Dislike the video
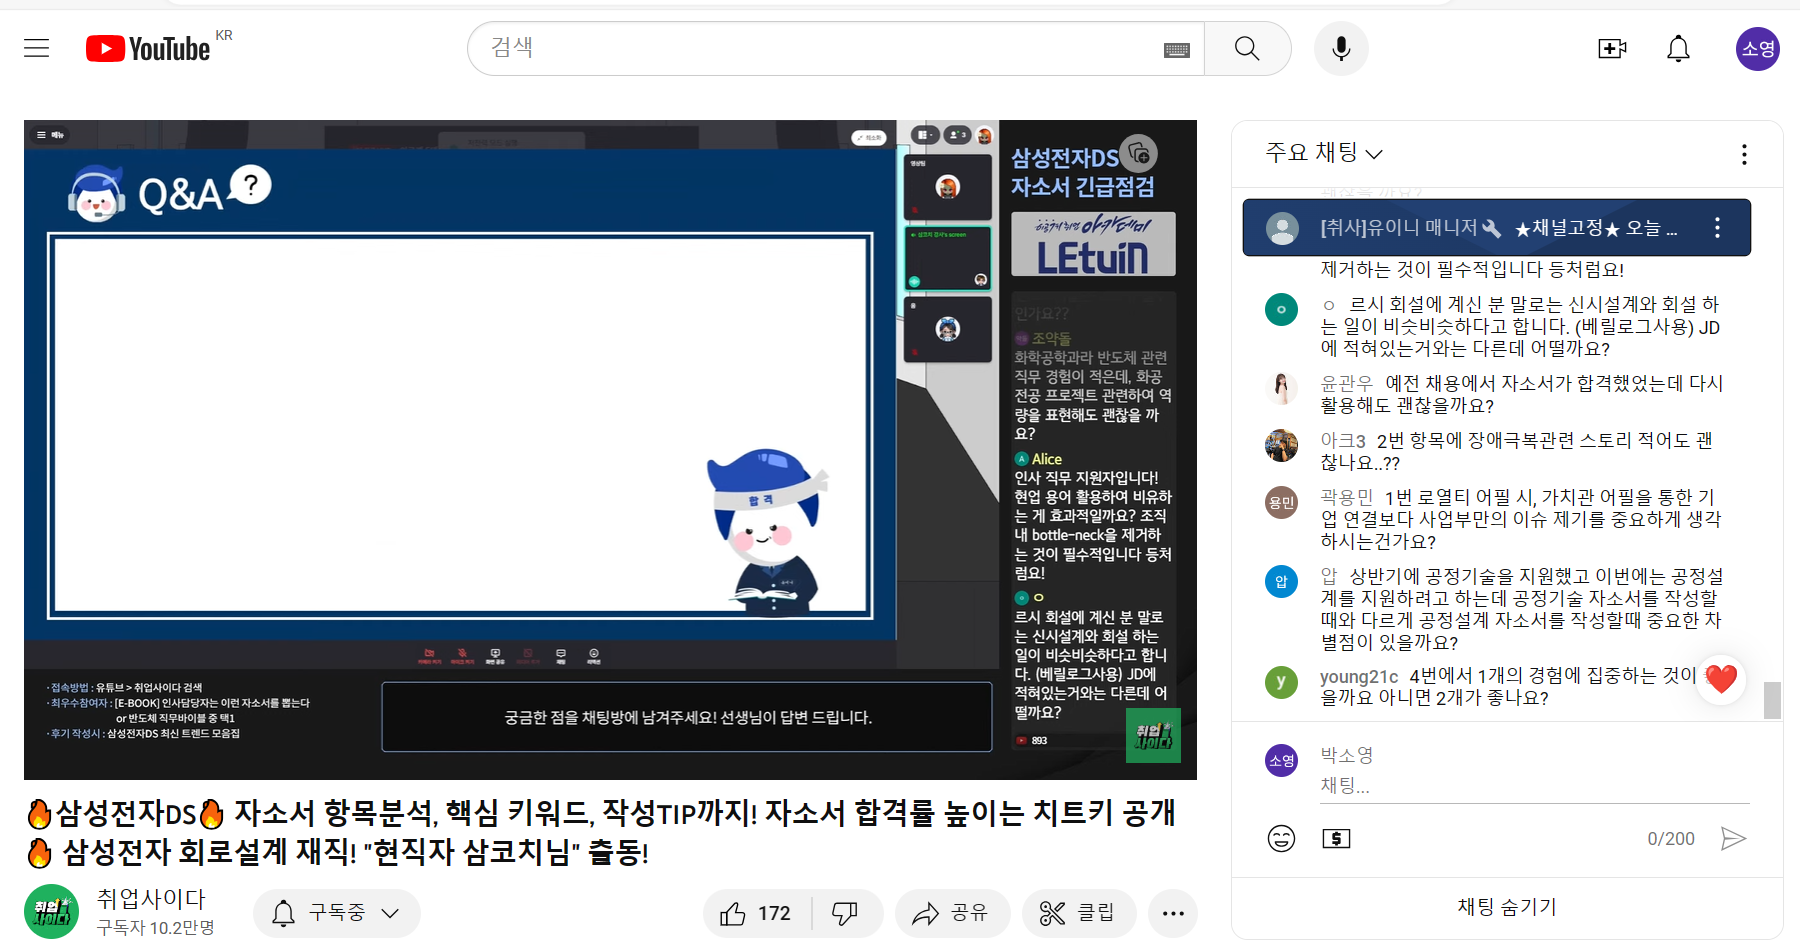 [846, 913]
